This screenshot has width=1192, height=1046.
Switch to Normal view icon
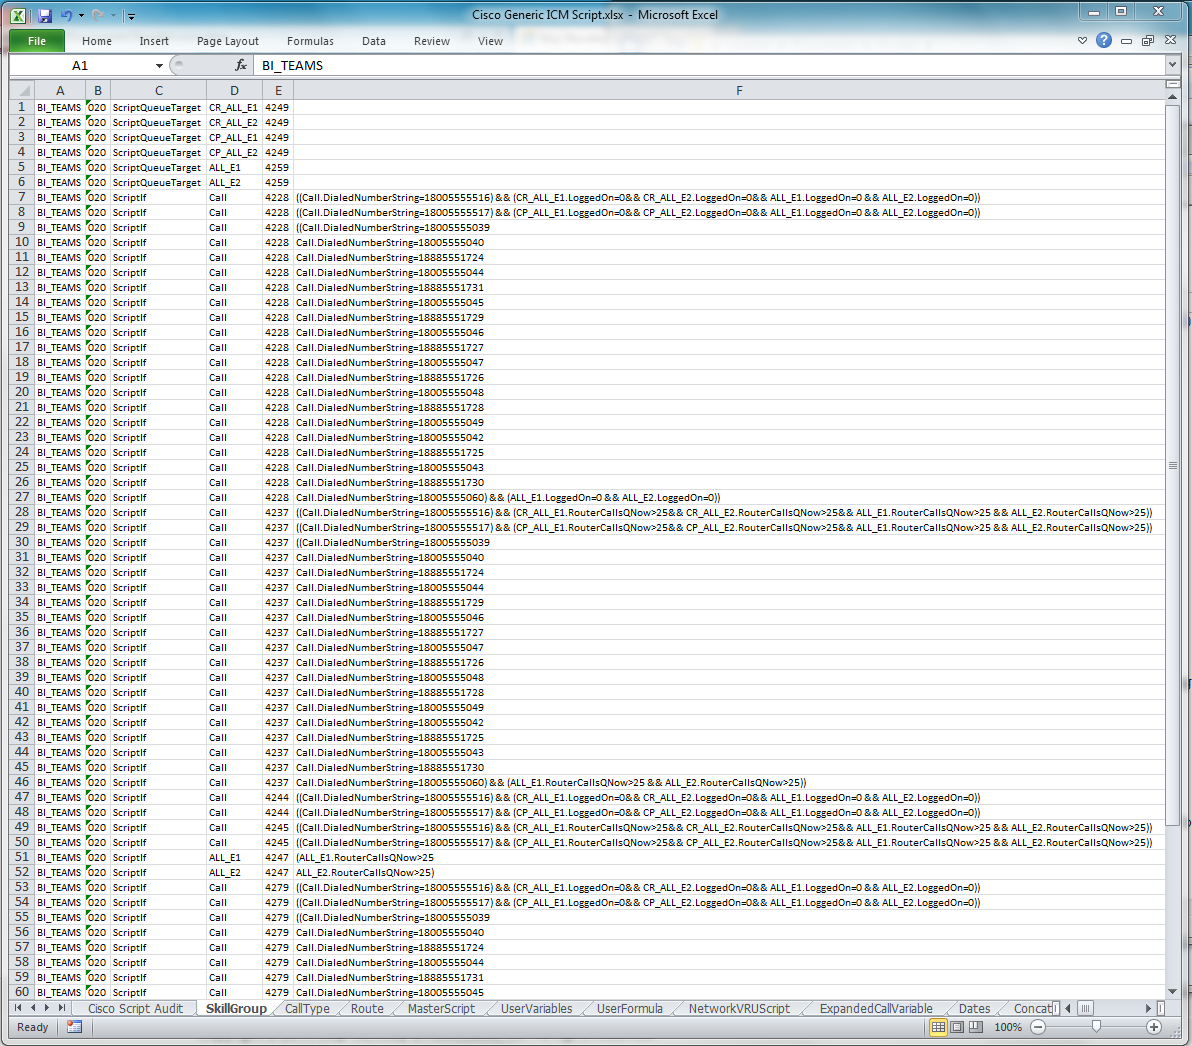[938, 1027]
